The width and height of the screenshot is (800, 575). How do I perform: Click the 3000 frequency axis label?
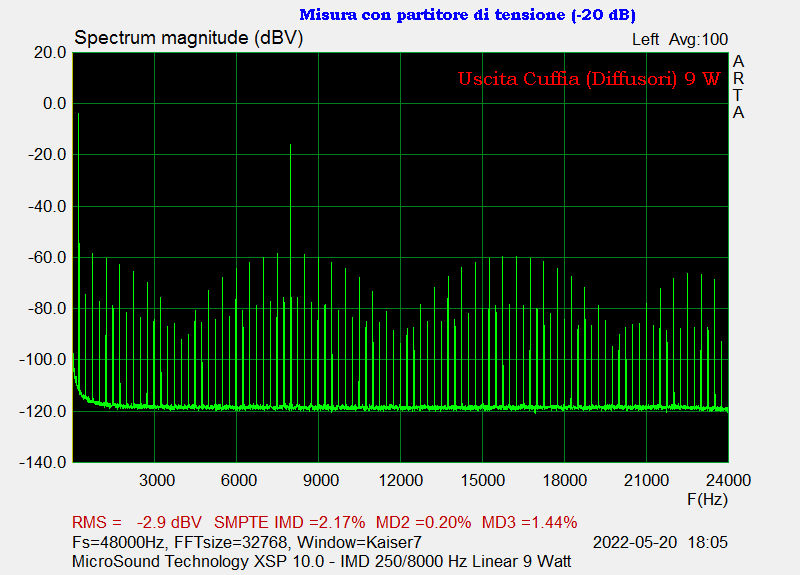[x=157, y=480]
